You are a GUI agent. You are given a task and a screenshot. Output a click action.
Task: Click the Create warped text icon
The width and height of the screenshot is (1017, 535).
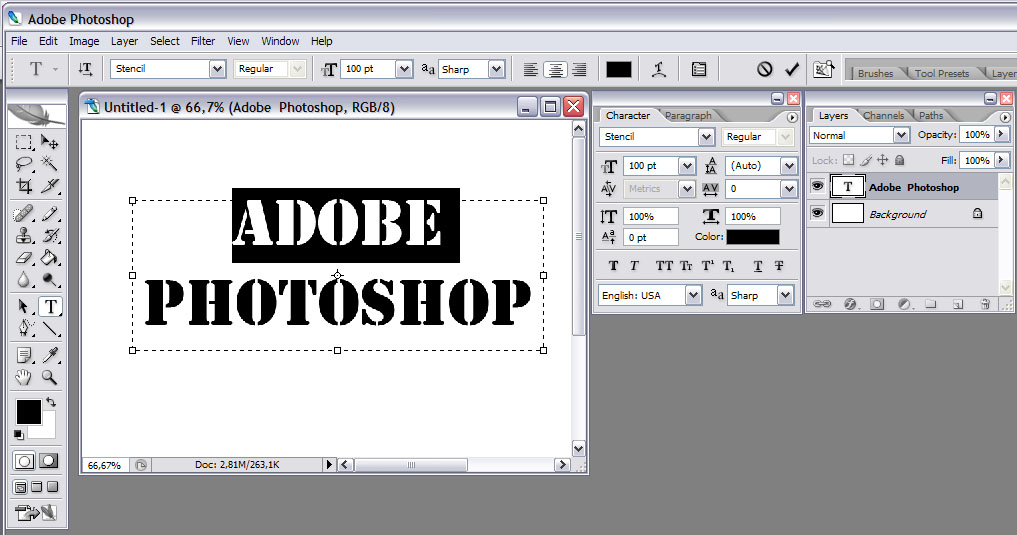[659, 69]
